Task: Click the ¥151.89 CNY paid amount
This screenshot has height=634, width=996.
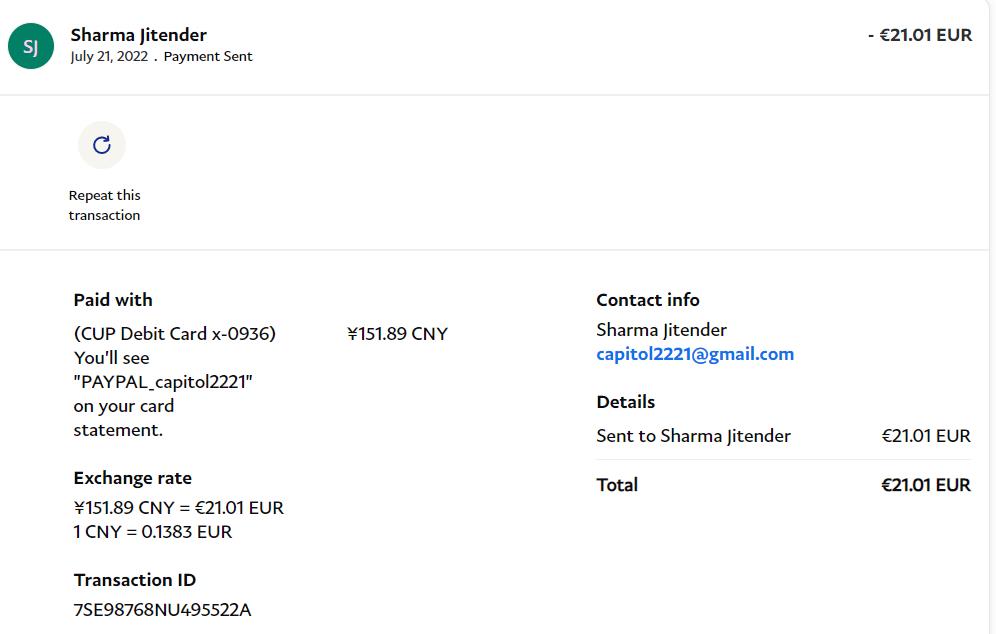Action: [x=397, y=334]
